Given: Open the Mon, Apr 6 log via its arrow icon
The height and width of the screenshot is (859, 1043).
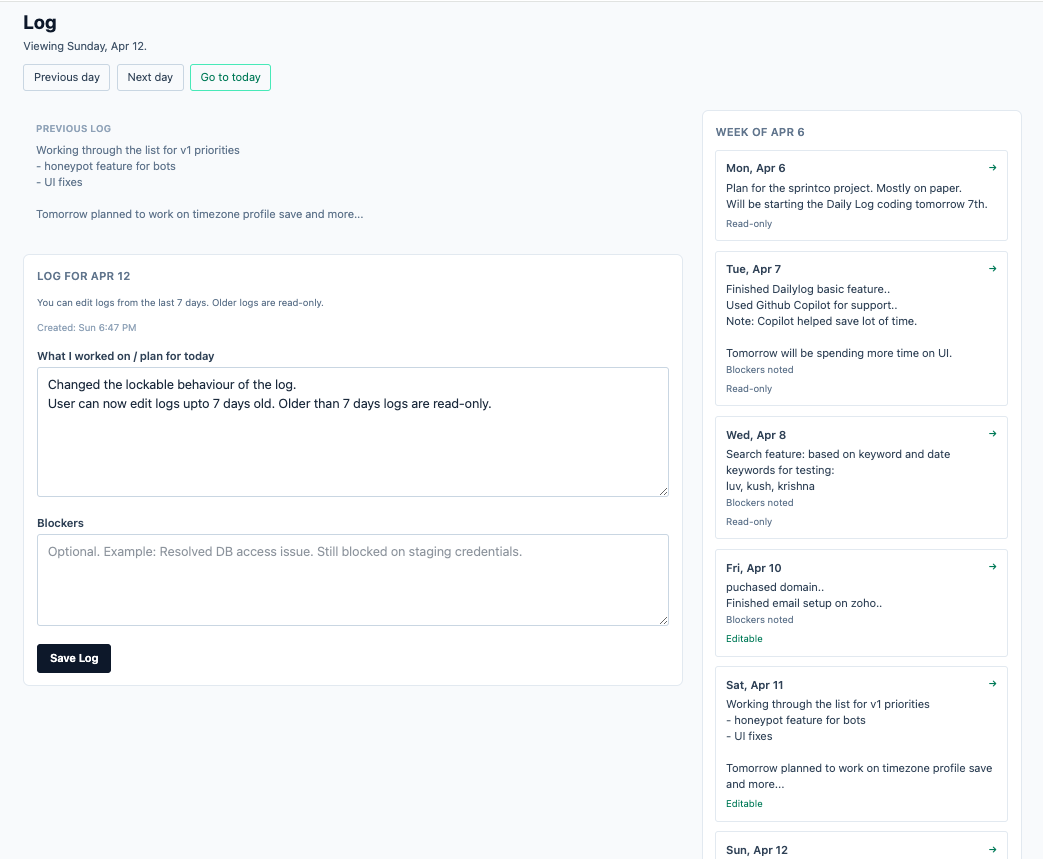Looking at the screenshot, I should click(x=992, y=167).
